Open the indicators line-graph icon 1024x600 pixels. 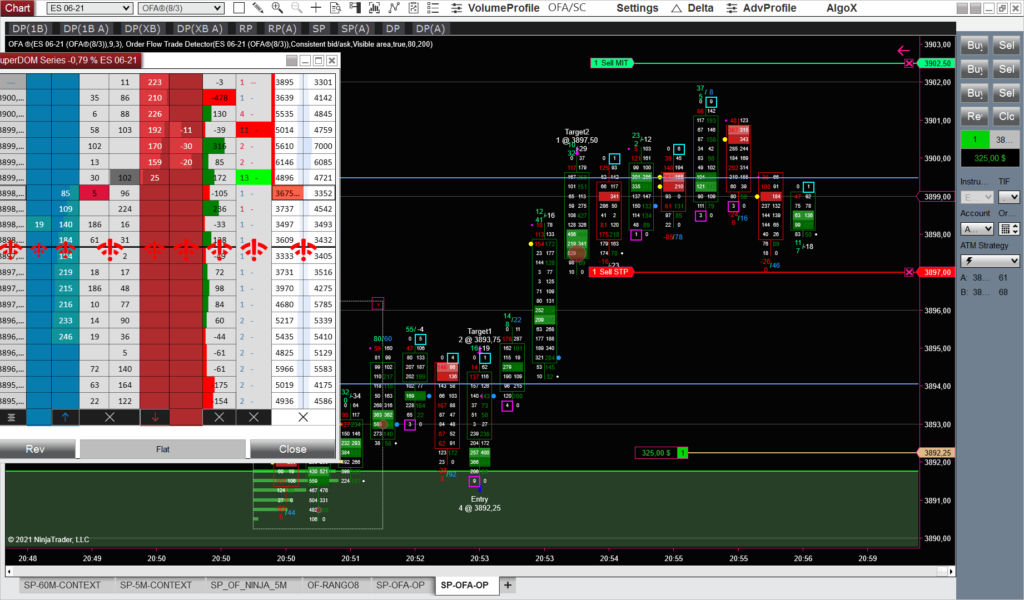point(394,8)
